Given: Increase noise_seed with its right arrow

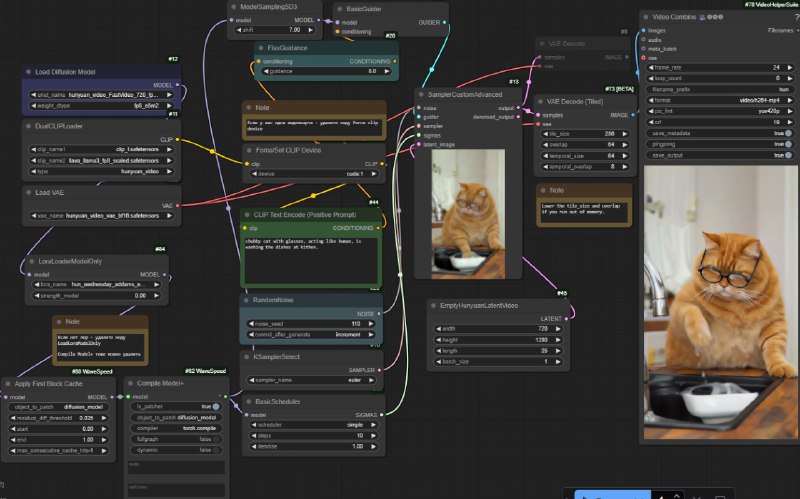Looking at the screenshot, I should coord(371,323).
